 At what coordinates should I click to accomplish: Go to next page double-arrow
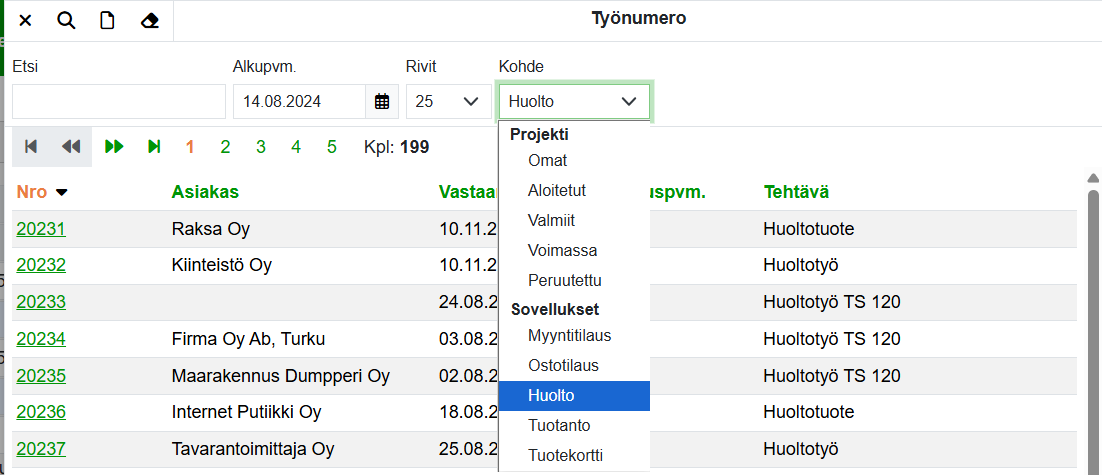point(114,147)
